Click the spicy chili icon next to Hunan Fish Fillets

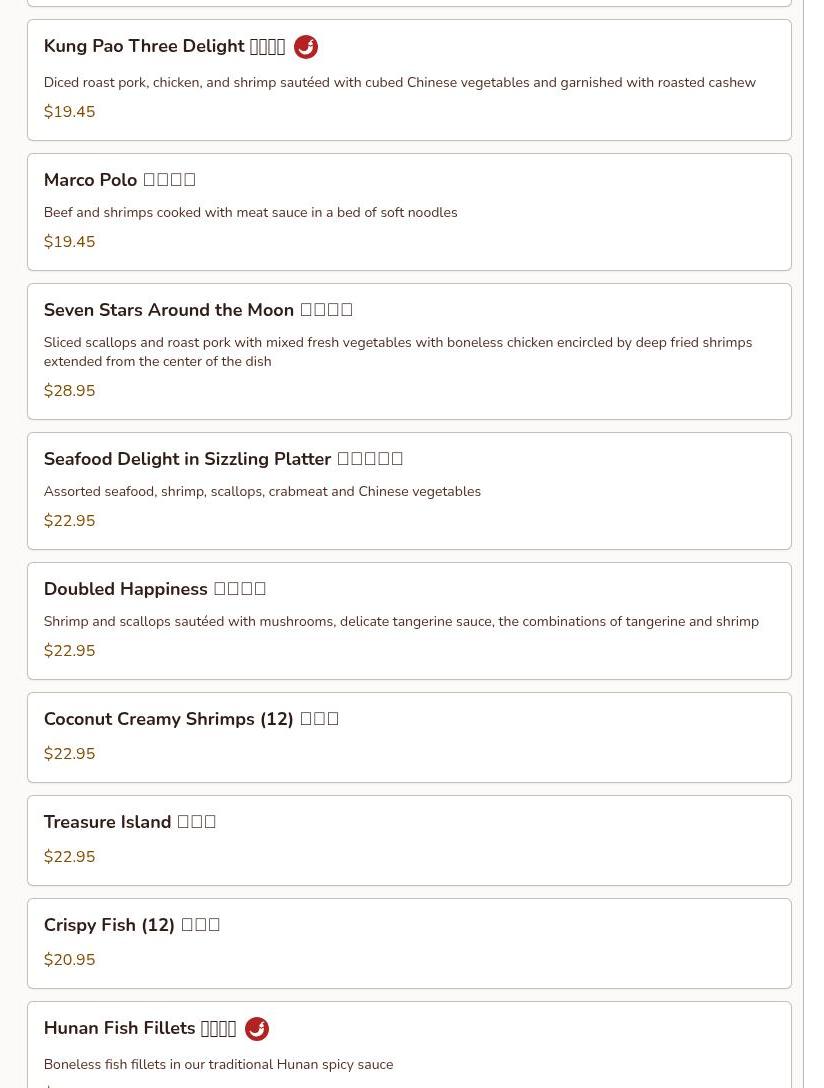pos(257,1029)
